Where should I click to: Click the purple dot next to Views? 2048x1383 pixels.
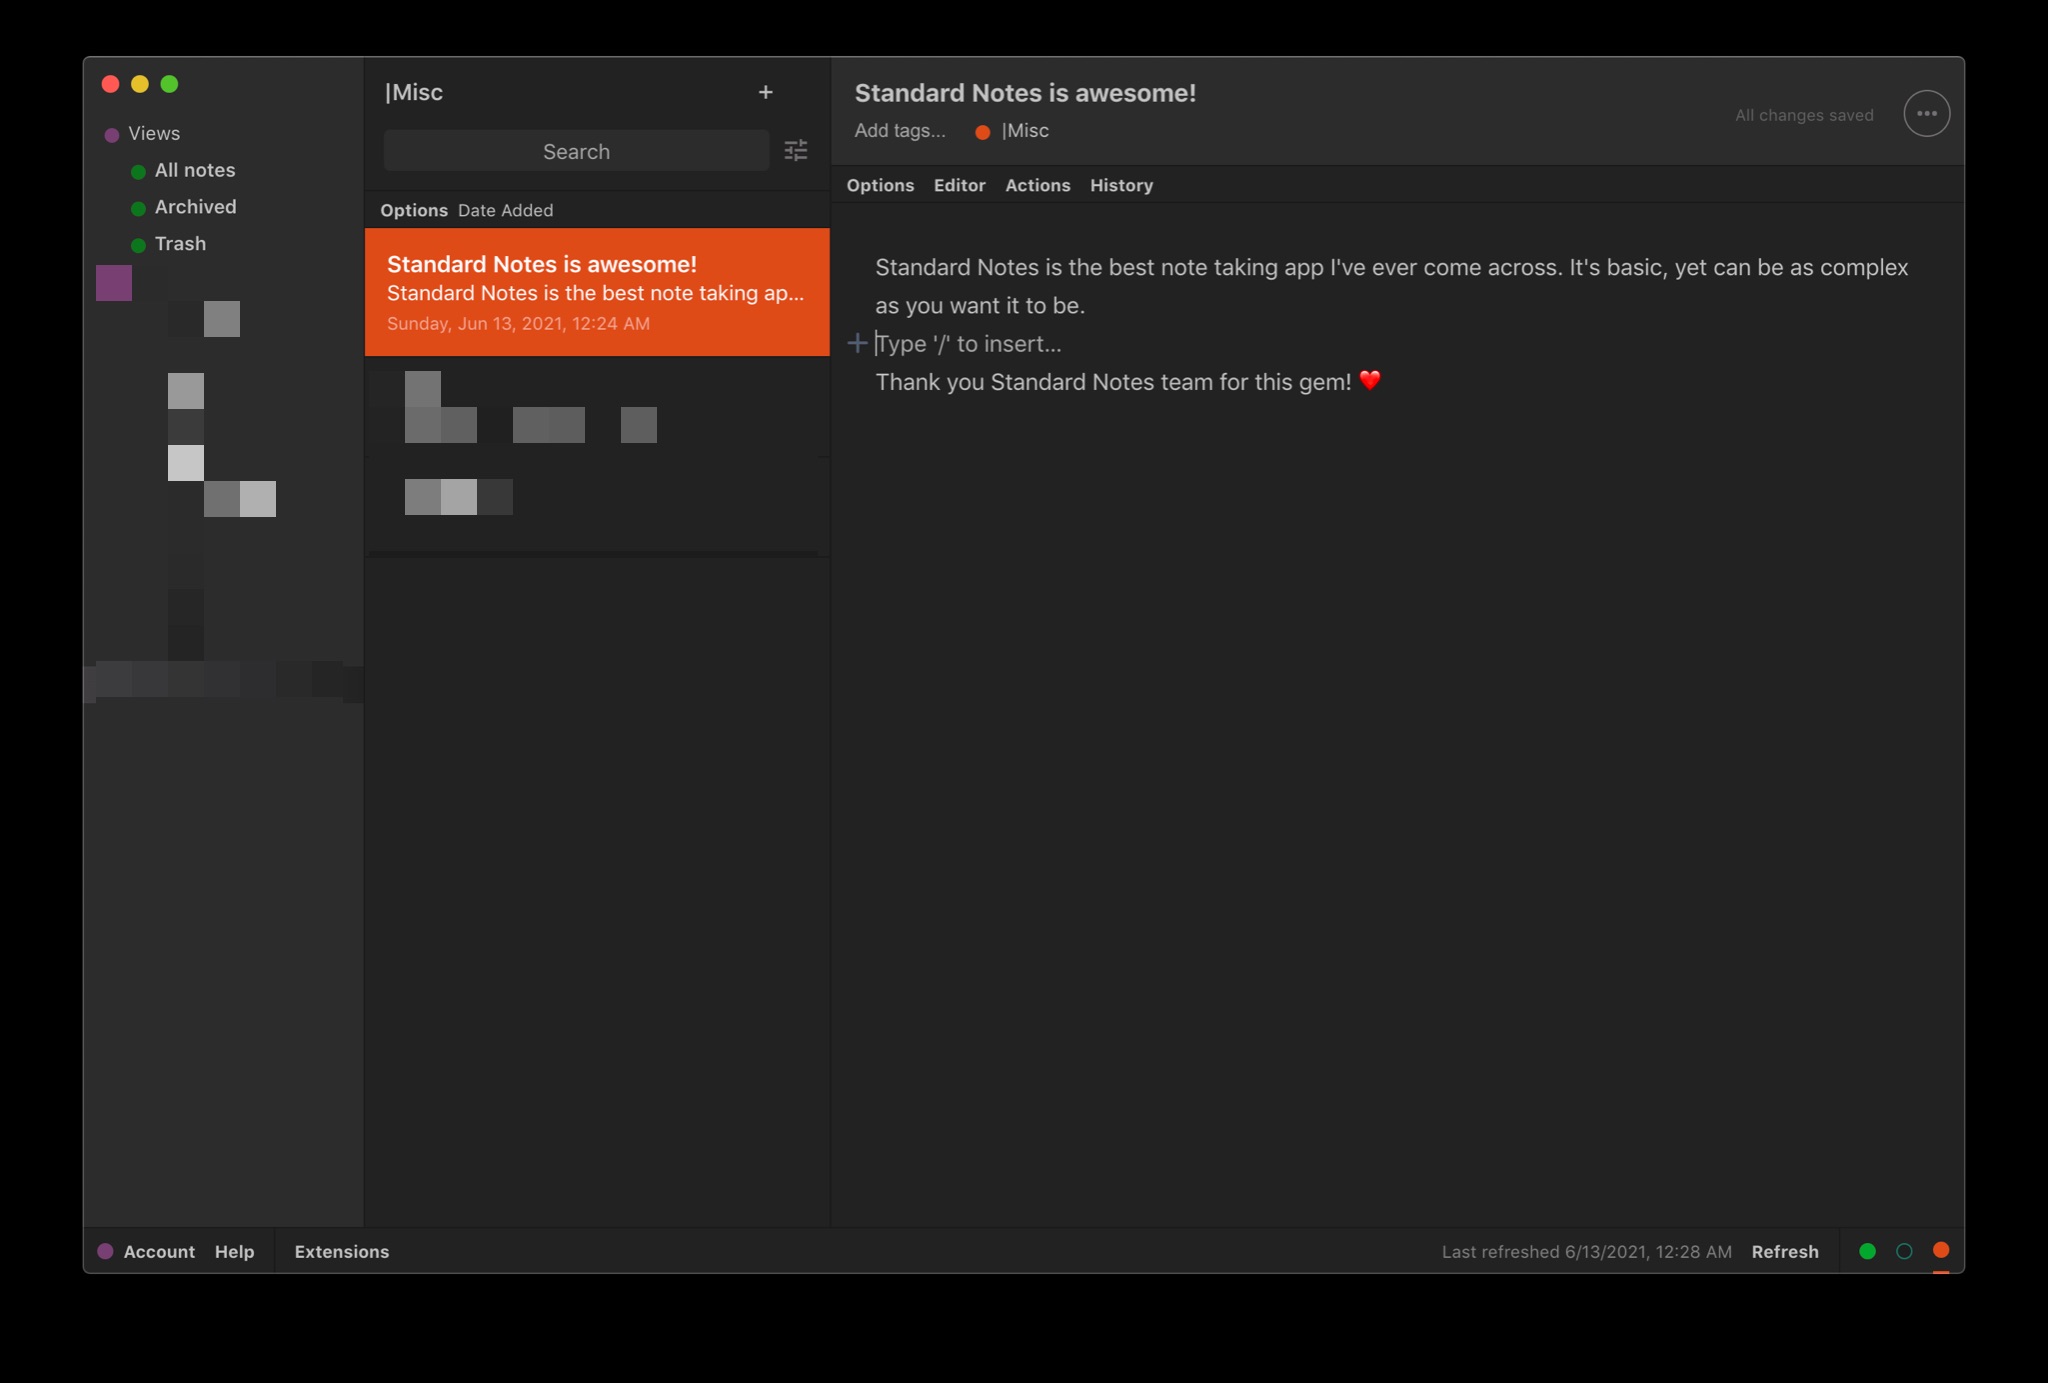(112, 134)
